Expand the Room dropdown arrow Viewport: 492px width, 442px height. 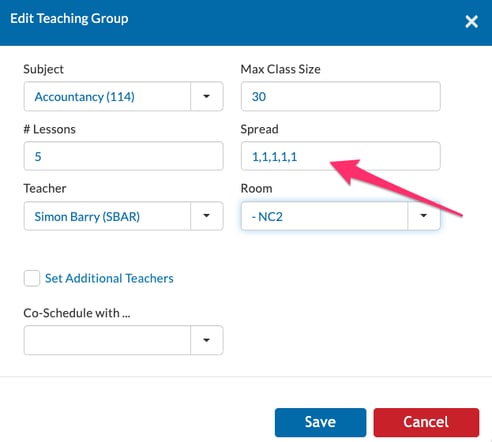click(423, 216)
